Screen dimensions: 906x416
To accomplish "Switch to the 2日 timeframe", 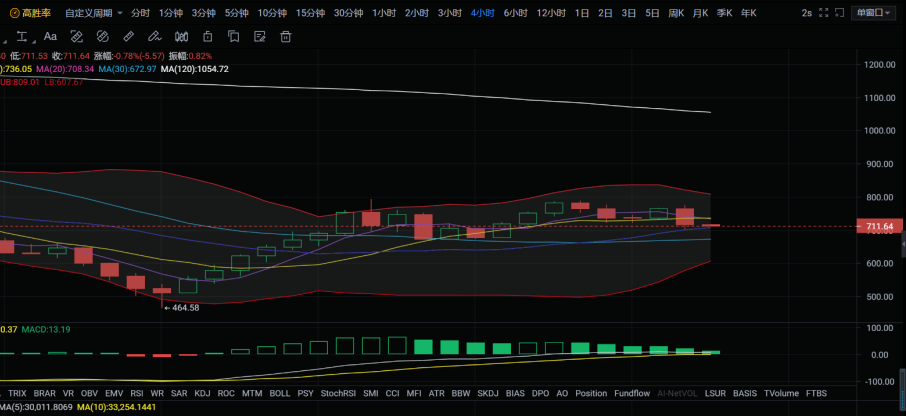I will click(x=605, y=13).
